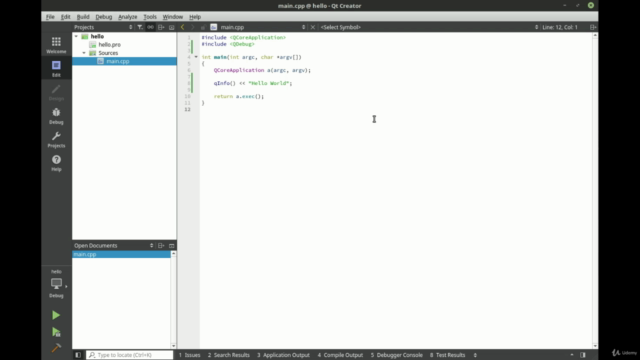Image resolution: width=640 pixels, height=360 pixels.
Task: Go forward in navigation history
Action: coord(192,27)
